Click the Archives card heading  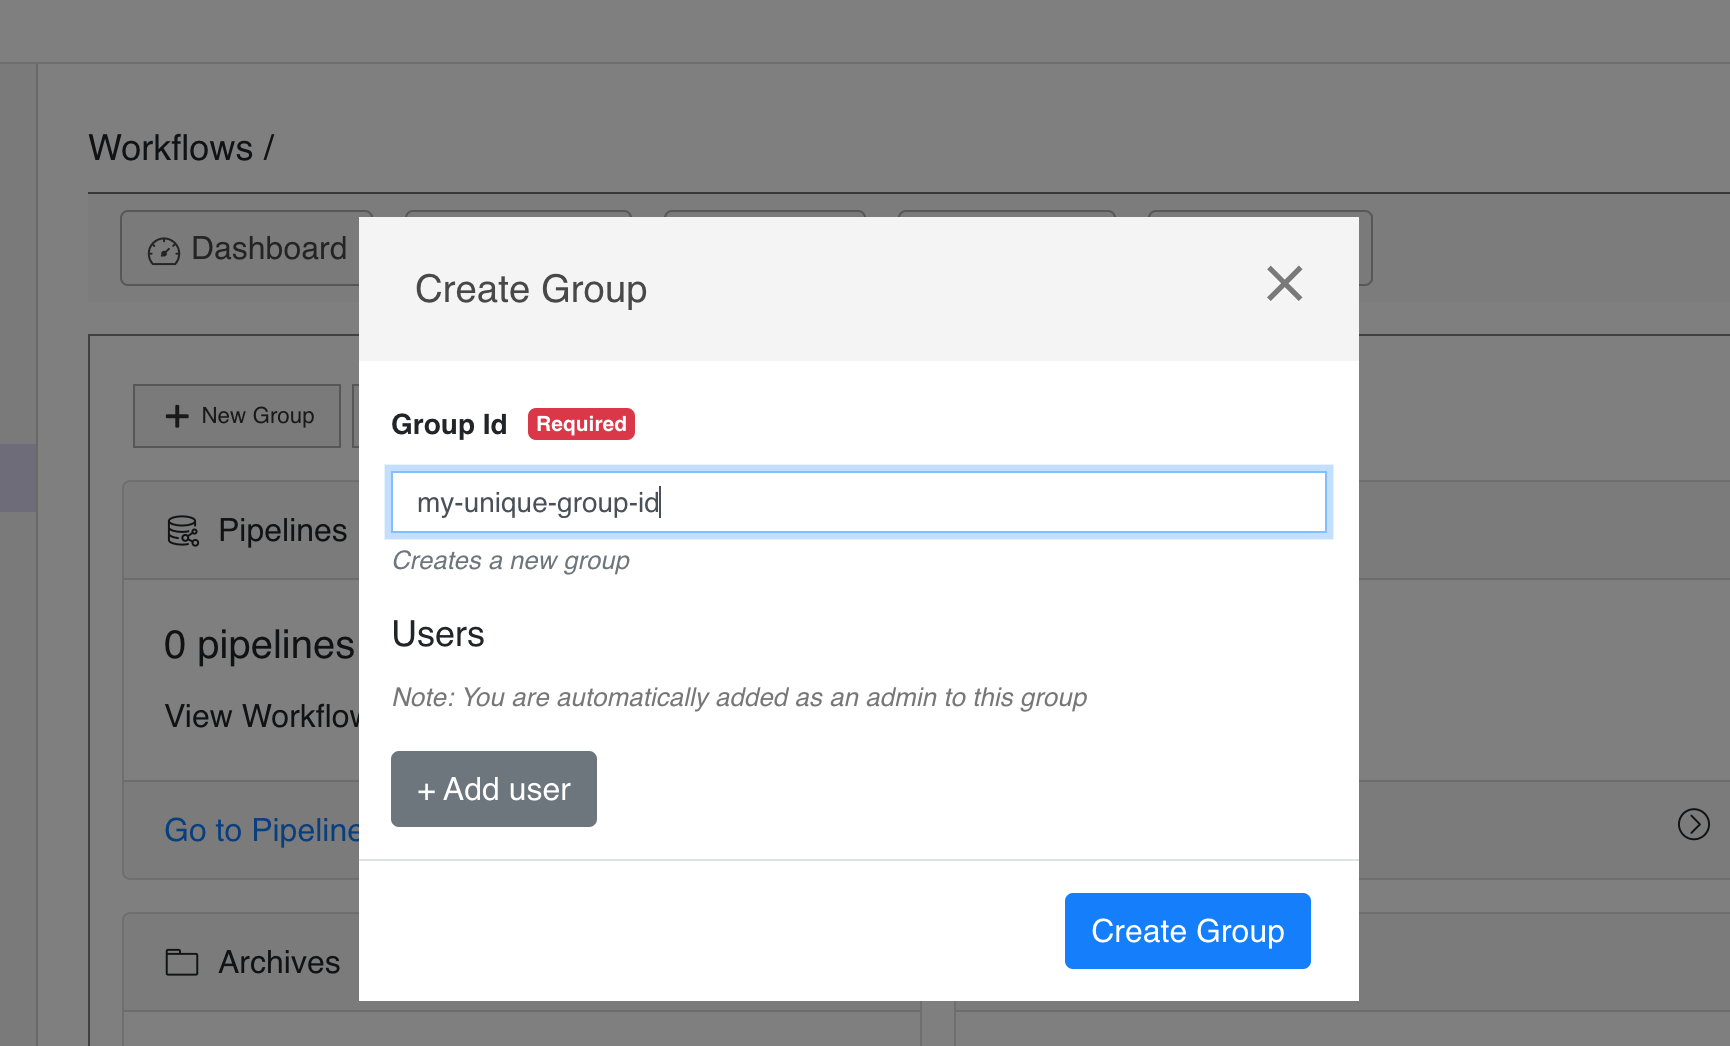(279, 962)
